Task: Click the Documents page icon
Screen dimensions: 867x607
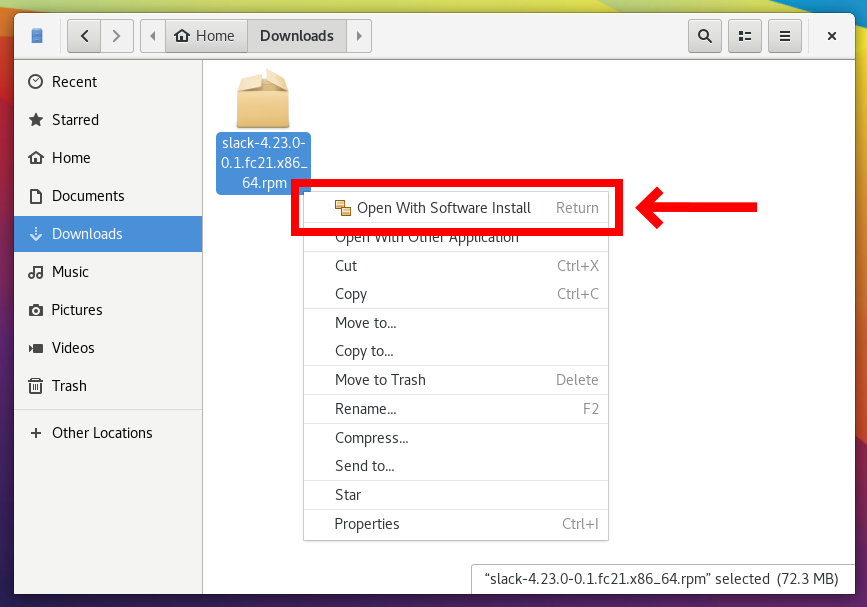Action: [x=35, y=196]
